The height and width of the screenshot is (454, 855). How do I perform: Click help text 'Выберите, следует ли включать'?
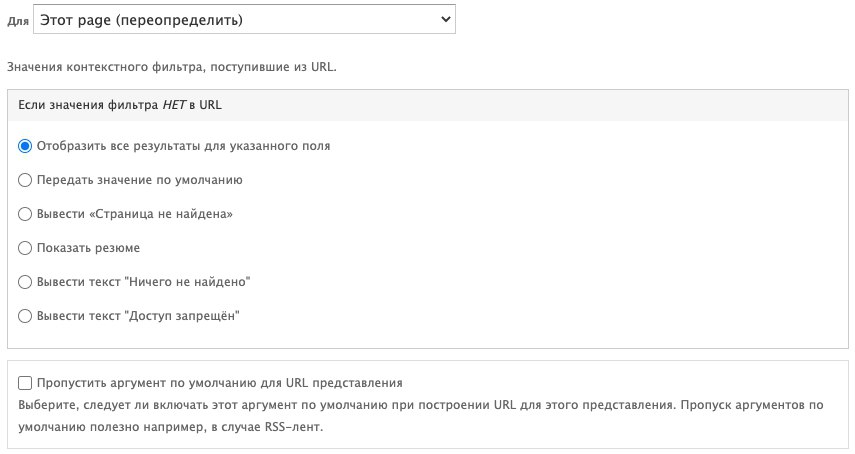(421, 416)
